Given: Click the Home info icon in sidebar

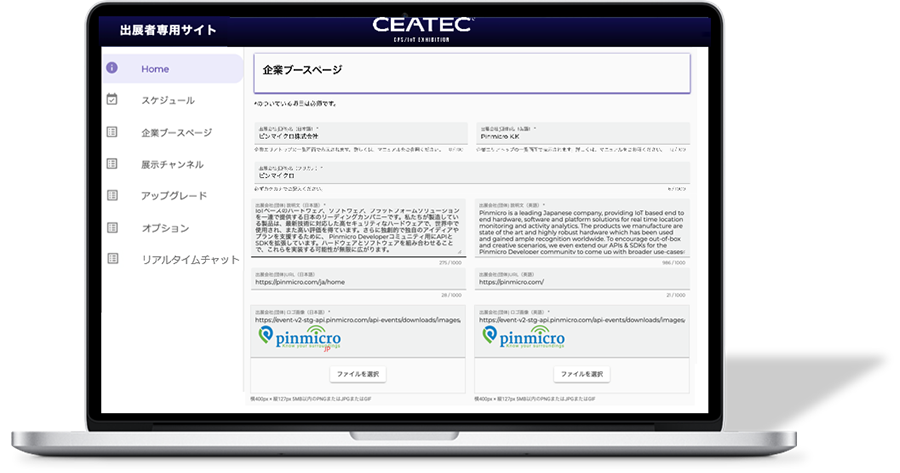Looking at the screenshot, I should 112,68.
